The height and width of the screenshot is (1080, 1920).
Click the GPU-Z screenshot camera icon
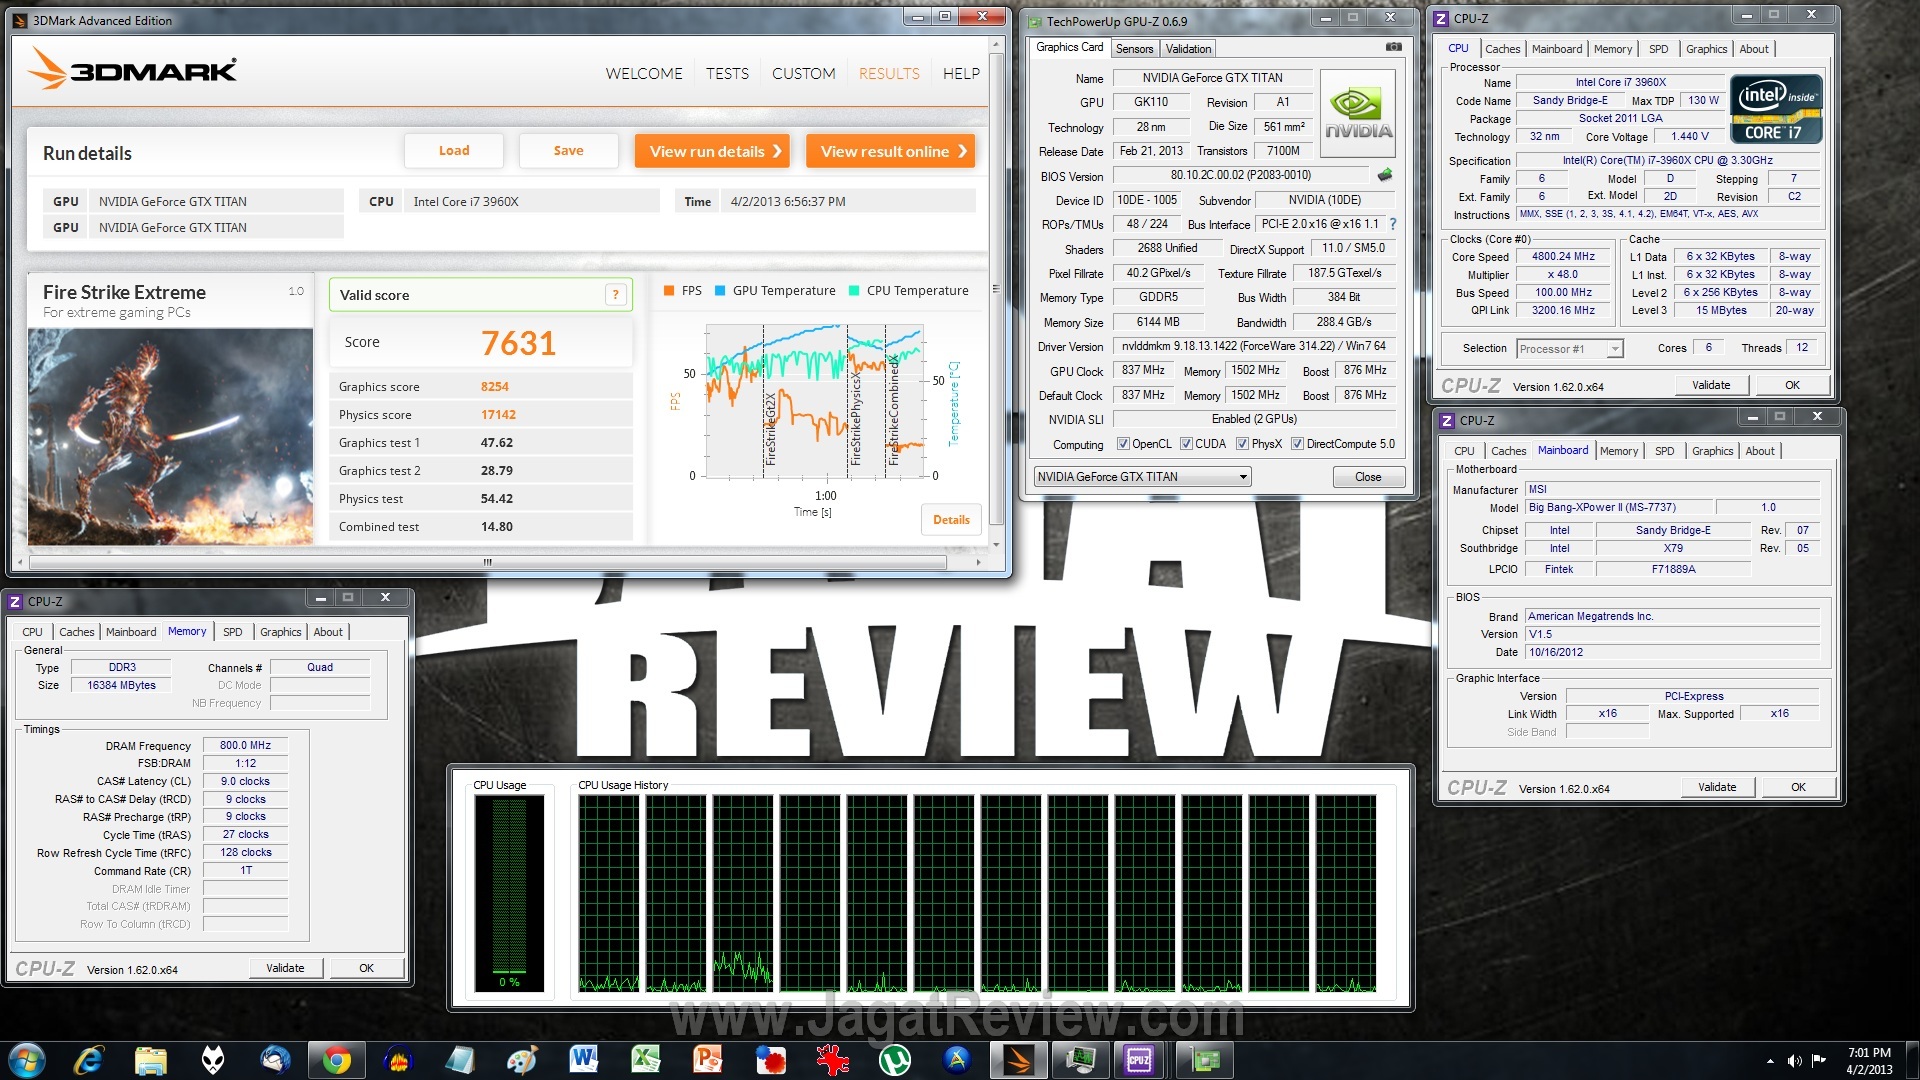(x=1393, y=47)
